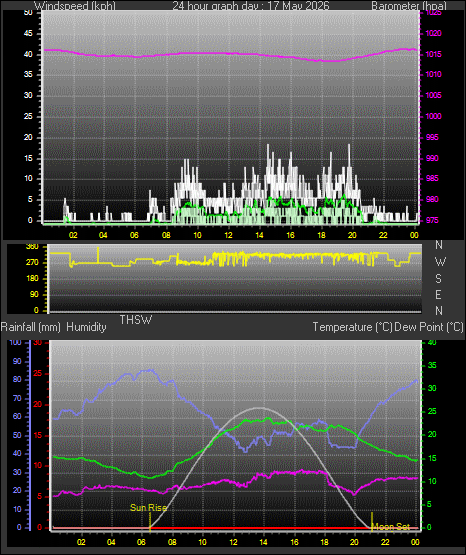Click the Sun Rise marker label

(x=148, y=508)
